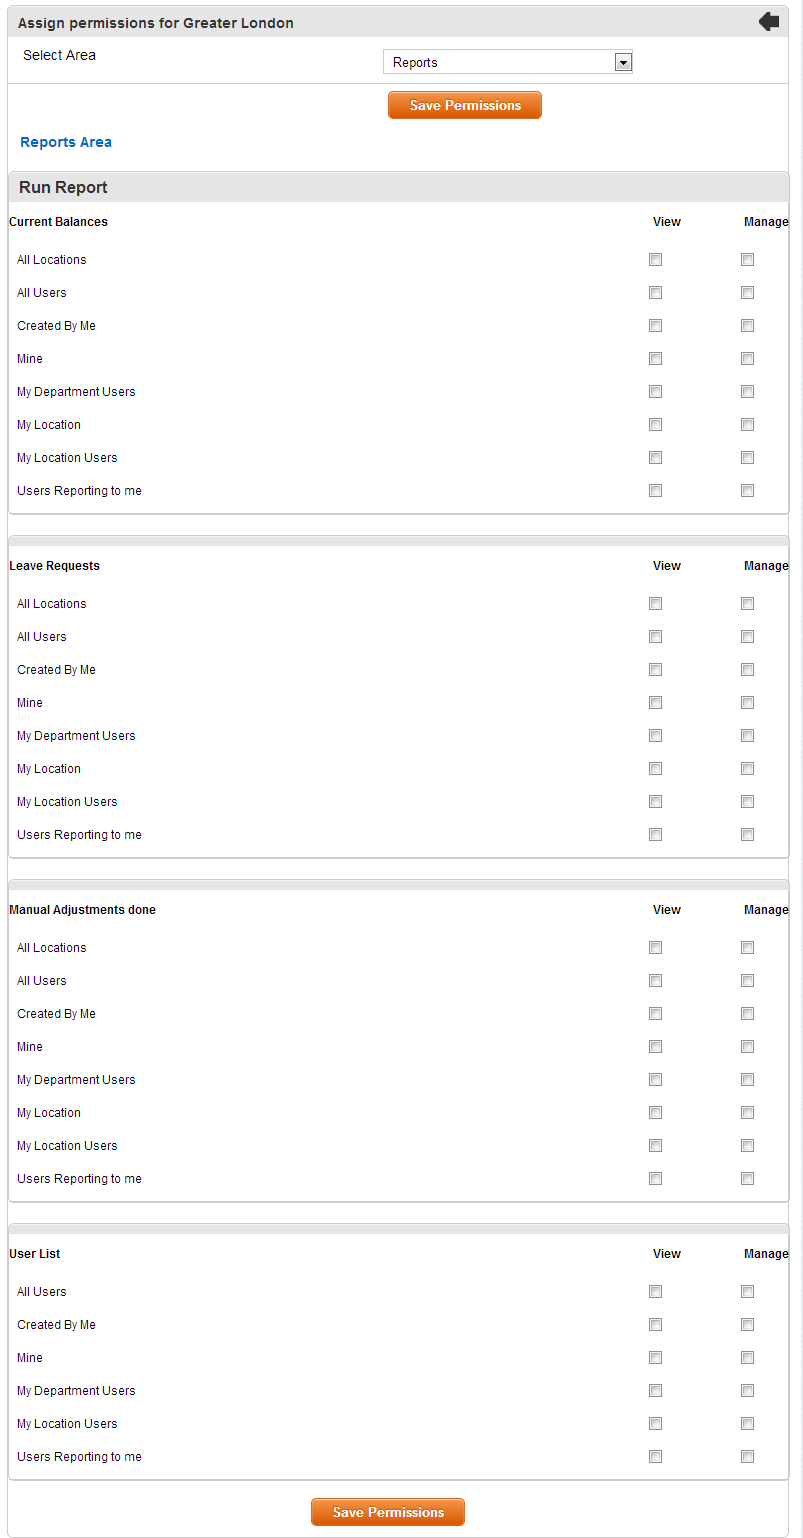Check View for Manual Adjustments My Location Users
The width and height of the screenshot is (803, 1538).
click(655, 1146)
